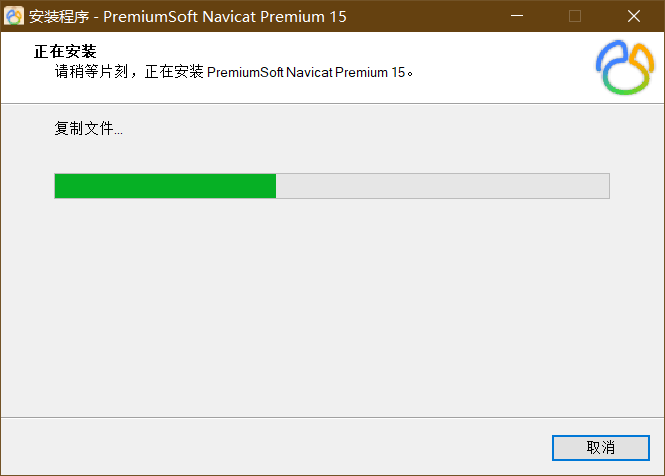
Task: Click the green filled part of the progress bar
Action: pyautogui.click(x=165, y=186)
